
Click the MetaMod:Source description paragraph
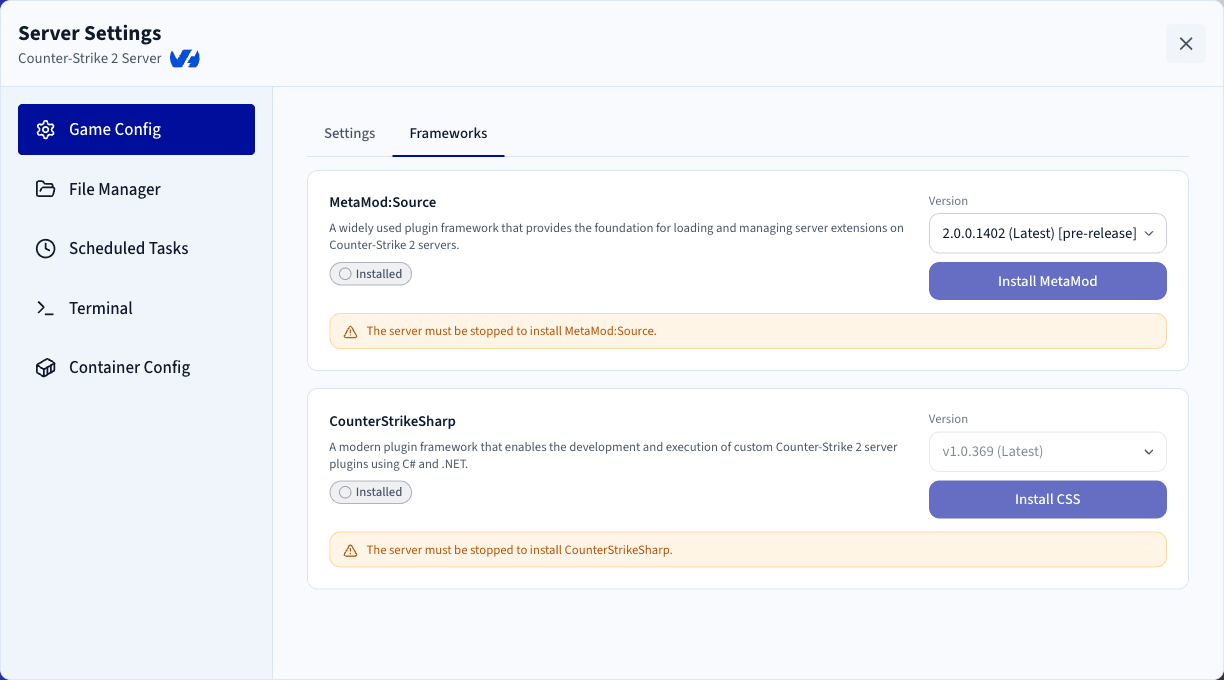(616, 236)
